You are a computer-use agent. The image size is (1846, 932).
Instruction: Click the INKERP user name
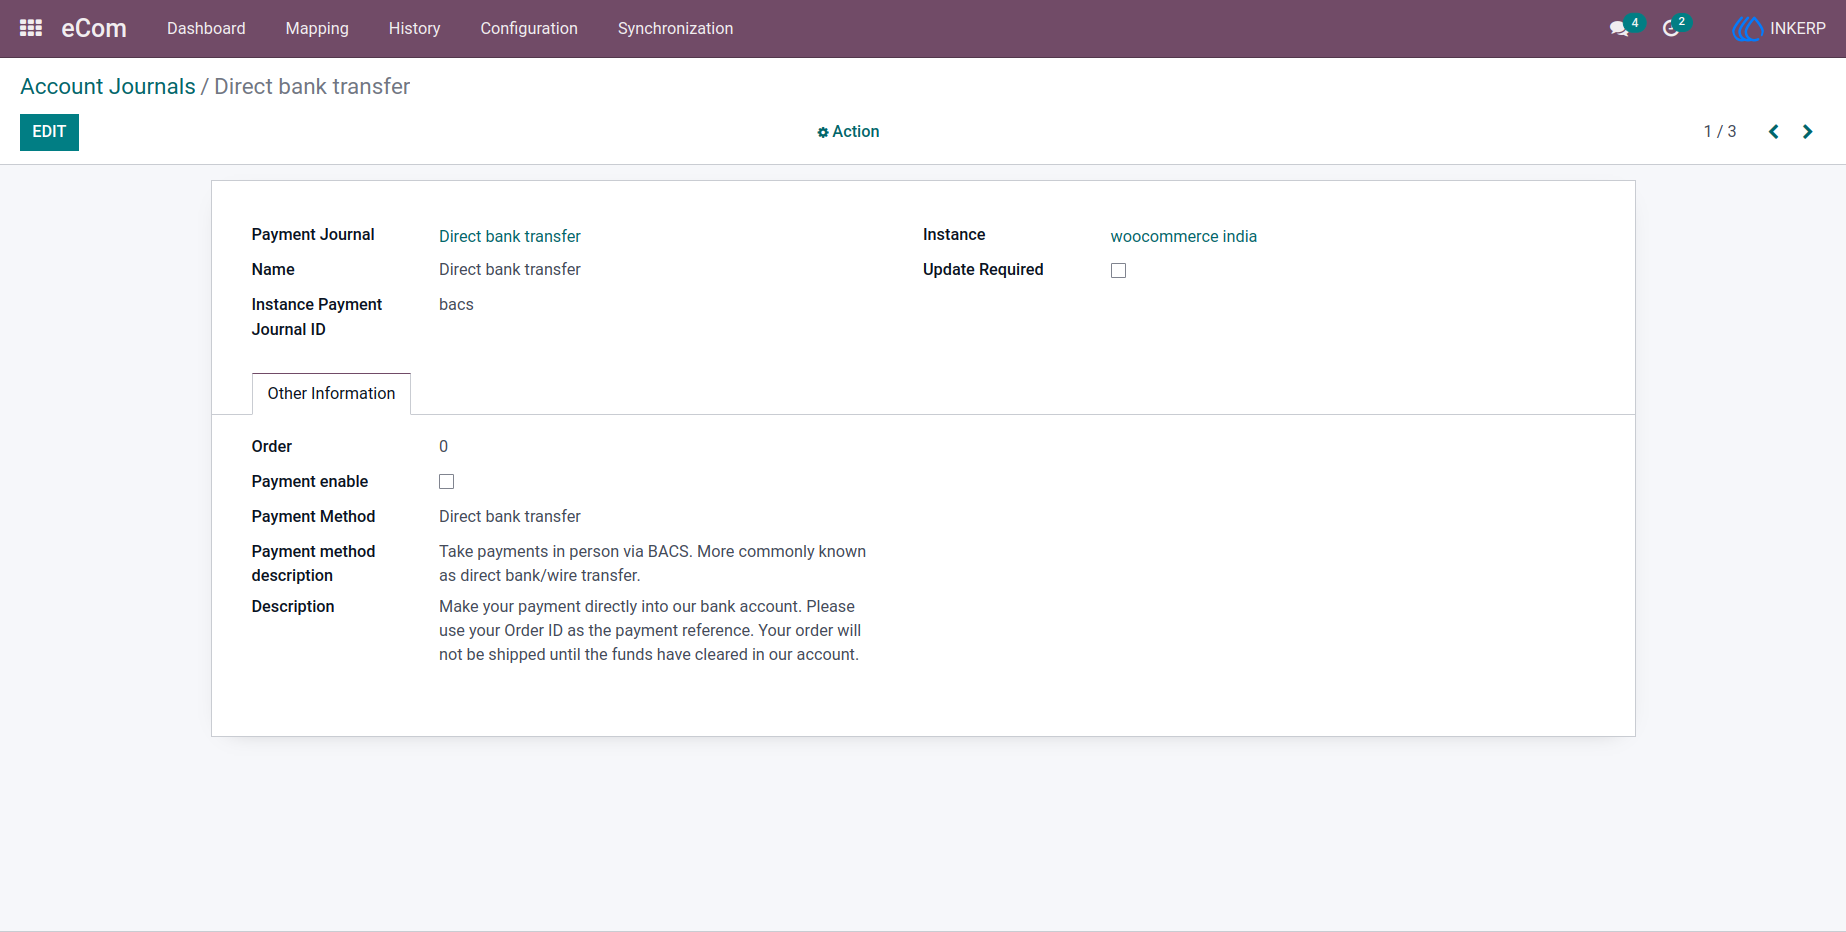click(x=1797, y=29)
